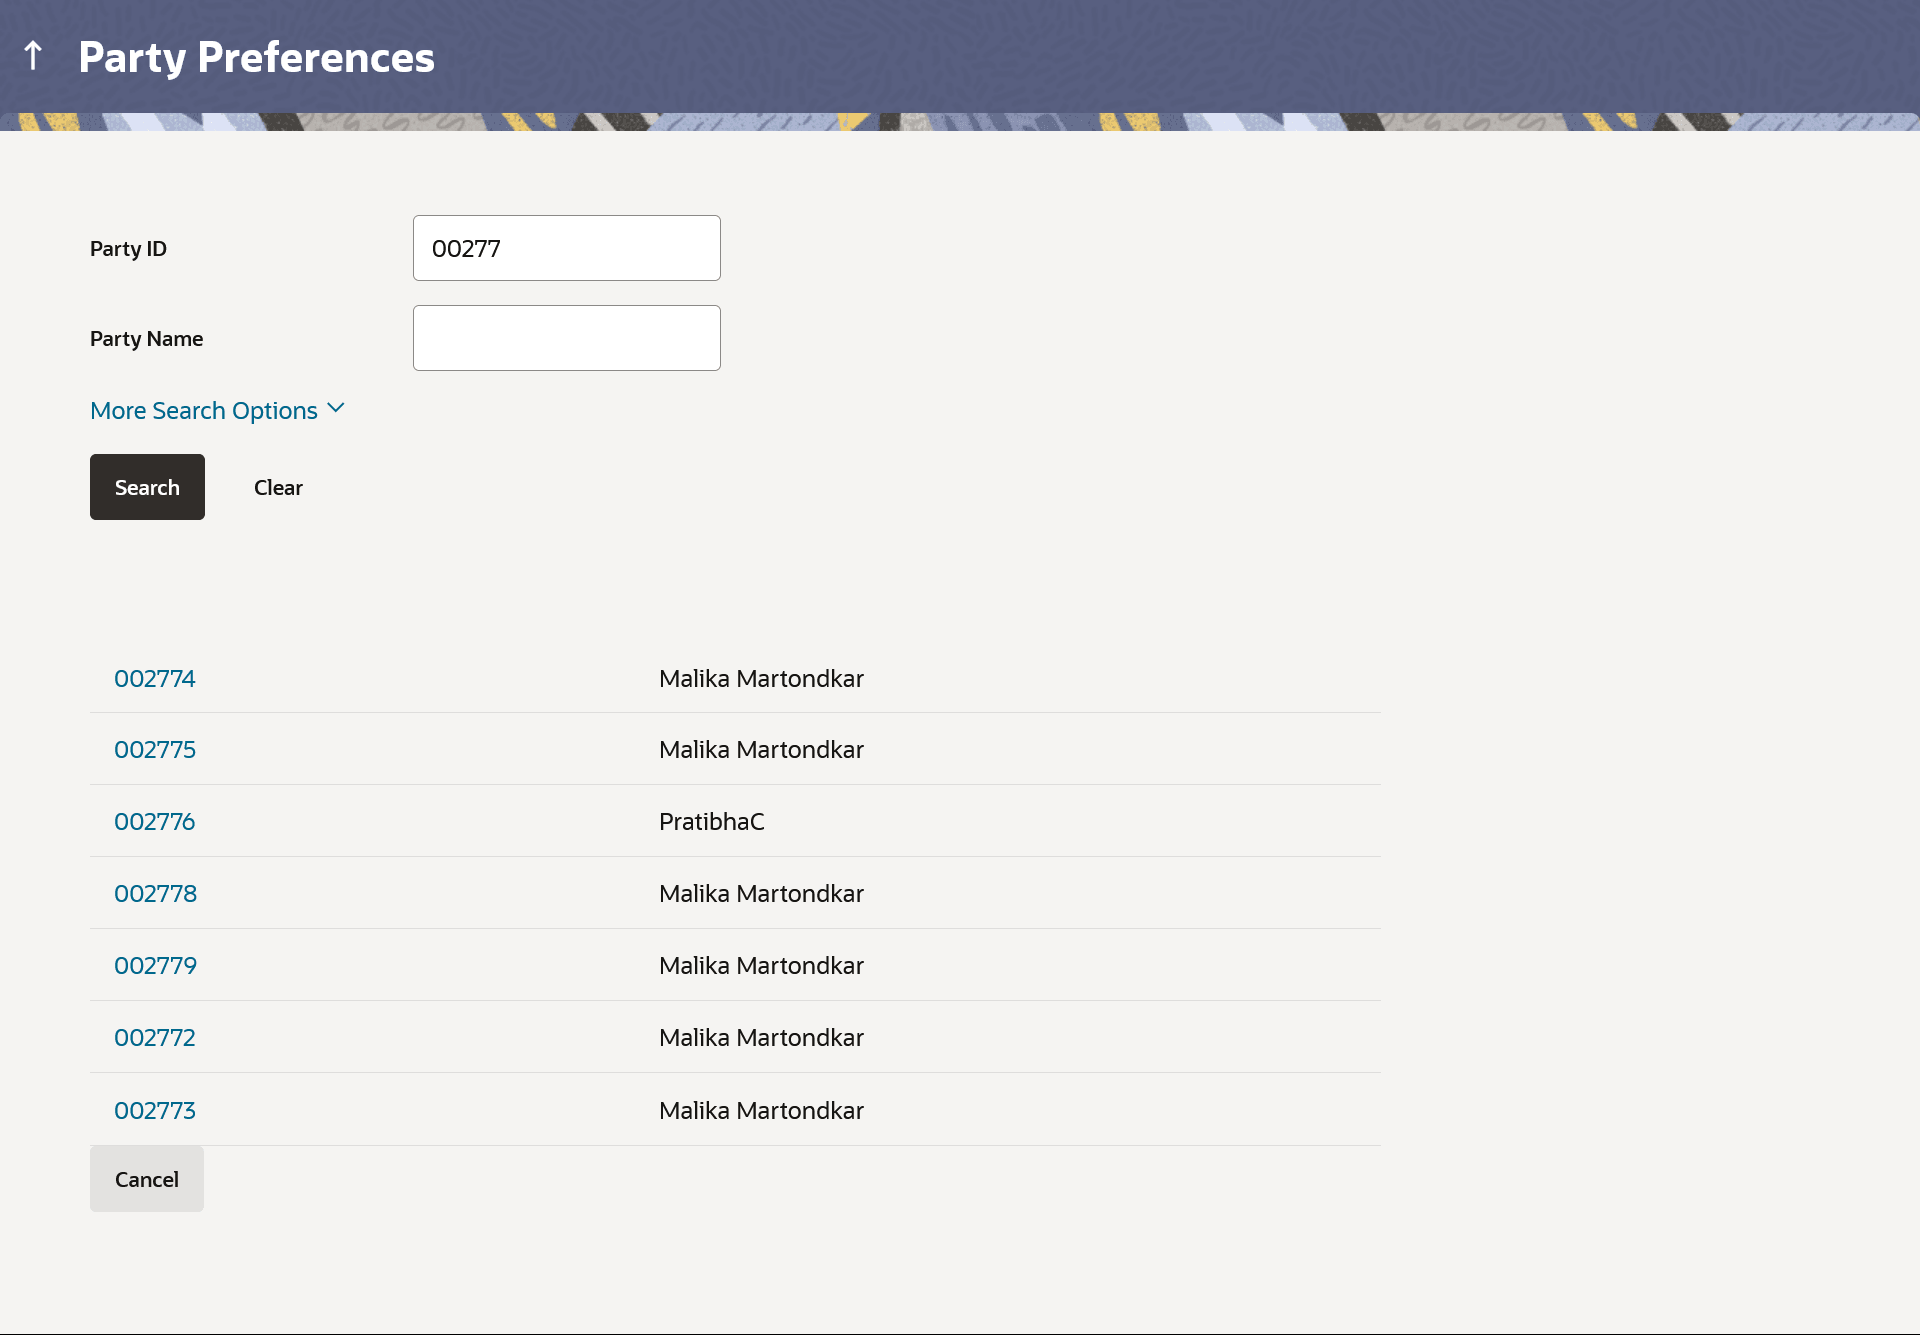
Task: Click the back arrow icon
Action: pyautogui.click(x=33, y=56)
